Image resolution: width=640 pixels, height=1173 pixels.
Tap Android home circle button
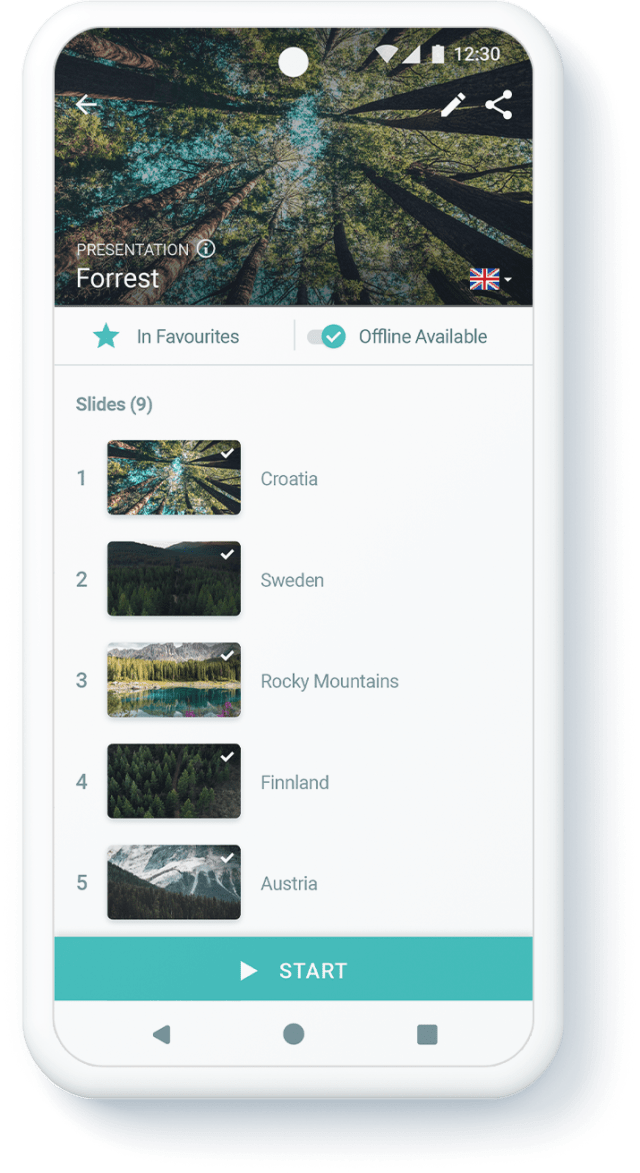293,1034
